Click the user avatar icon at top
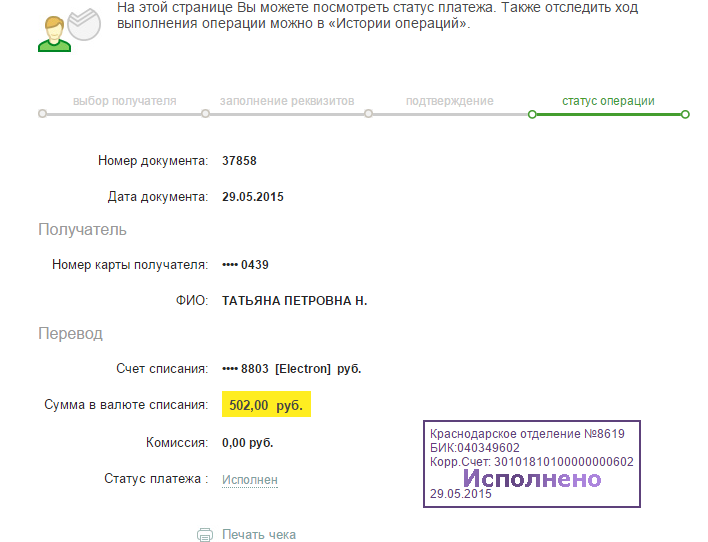The image size is (708, 542). (x=54, y=34)
